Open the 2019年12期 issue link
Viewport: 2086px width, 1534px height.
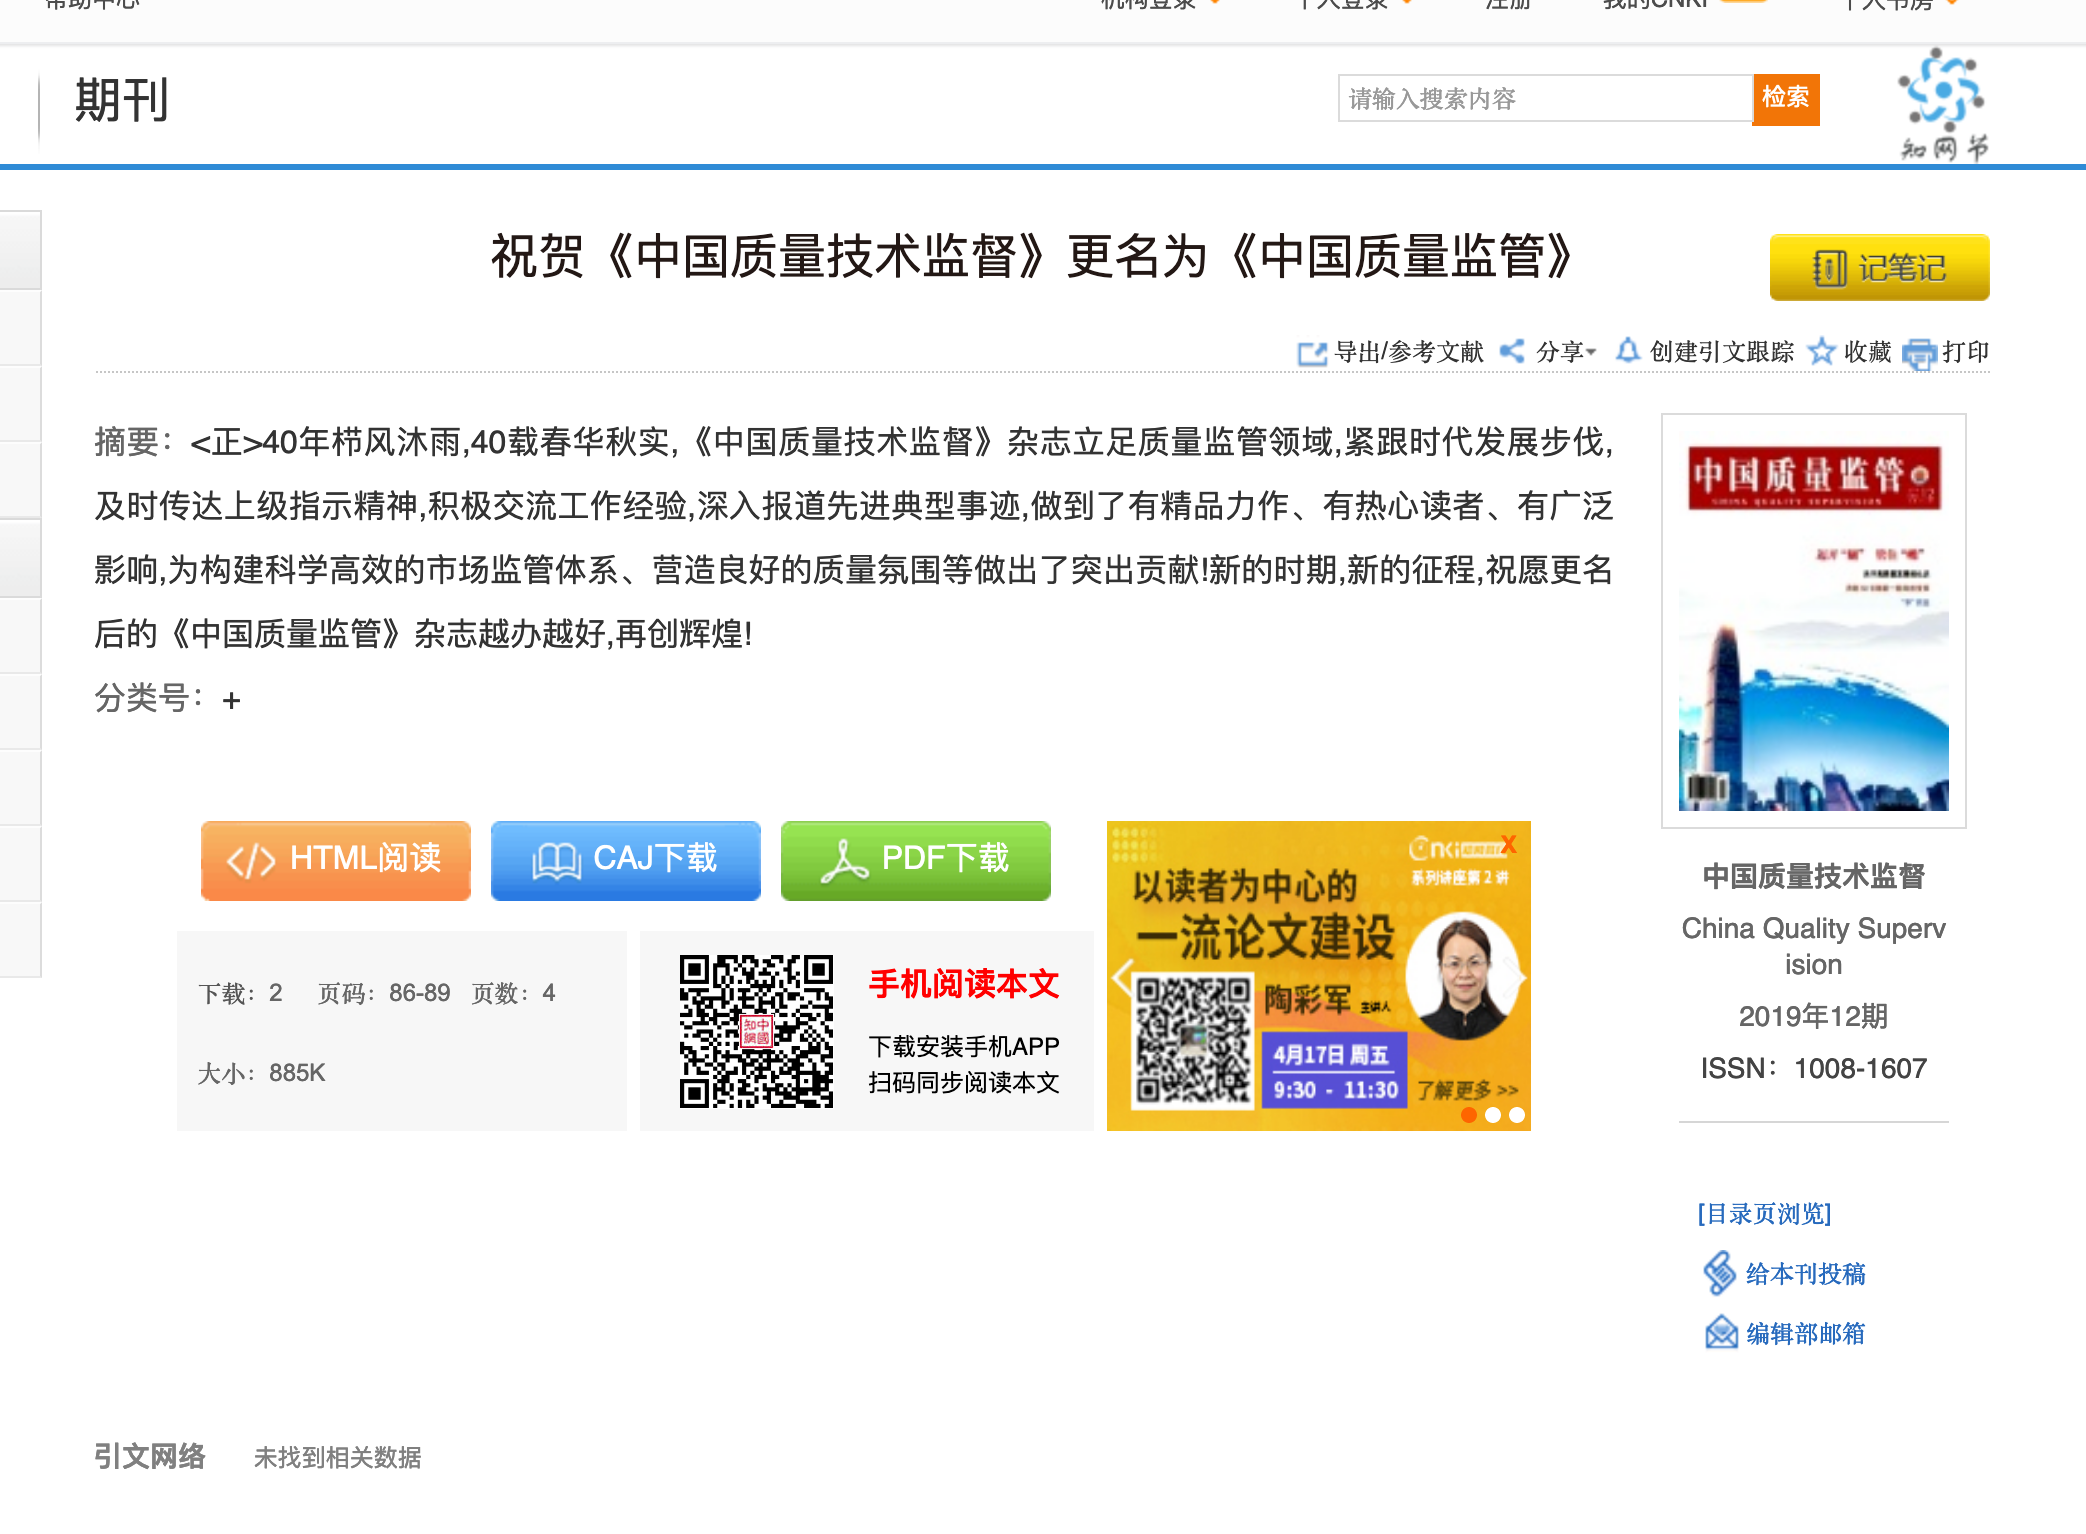pyautogui.click(x=1813, y=1017)
